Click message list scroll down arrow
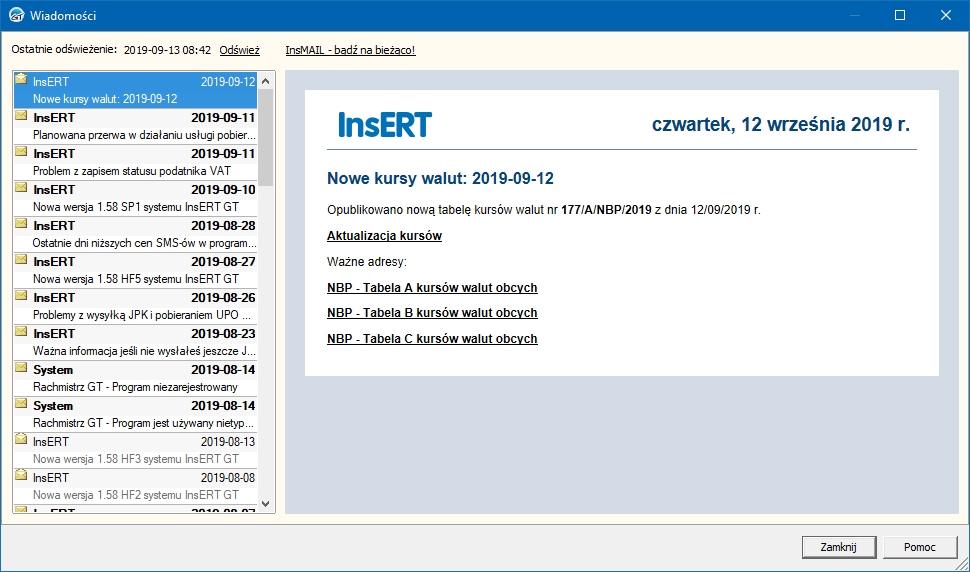This screenshot has height=572, width=970. coord(265,504)
